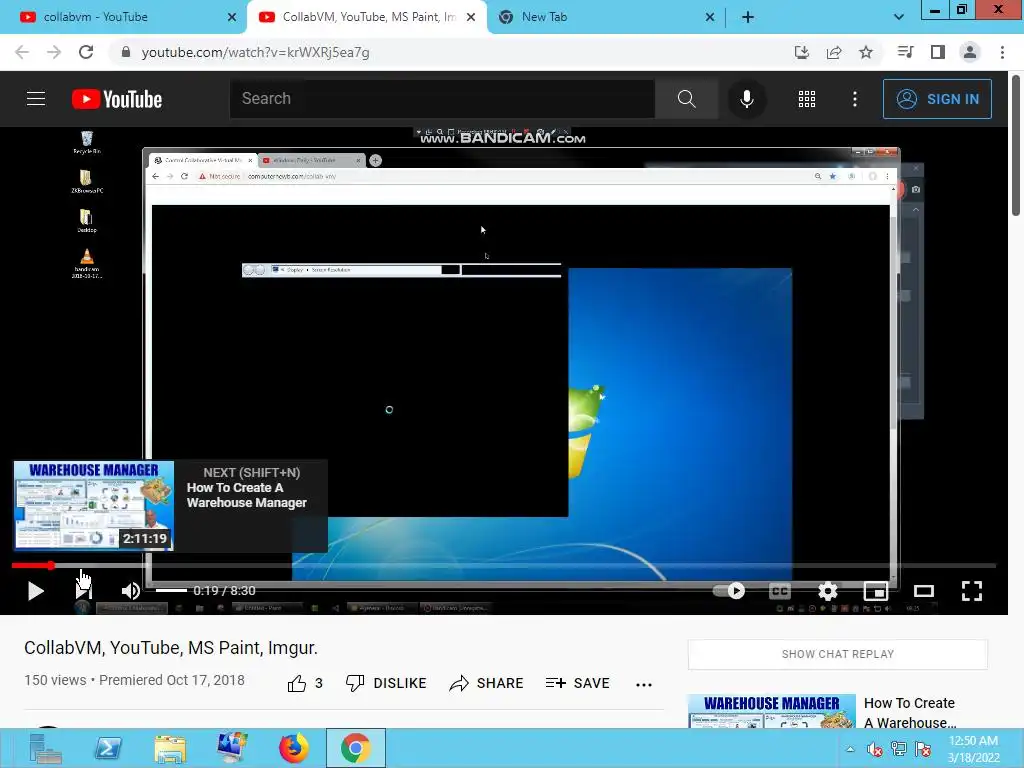Close the 'collabvm - YouTube' tab
Image resolution: width=1024 pixels, height=768 pixels.
click(x=232, y=17)
